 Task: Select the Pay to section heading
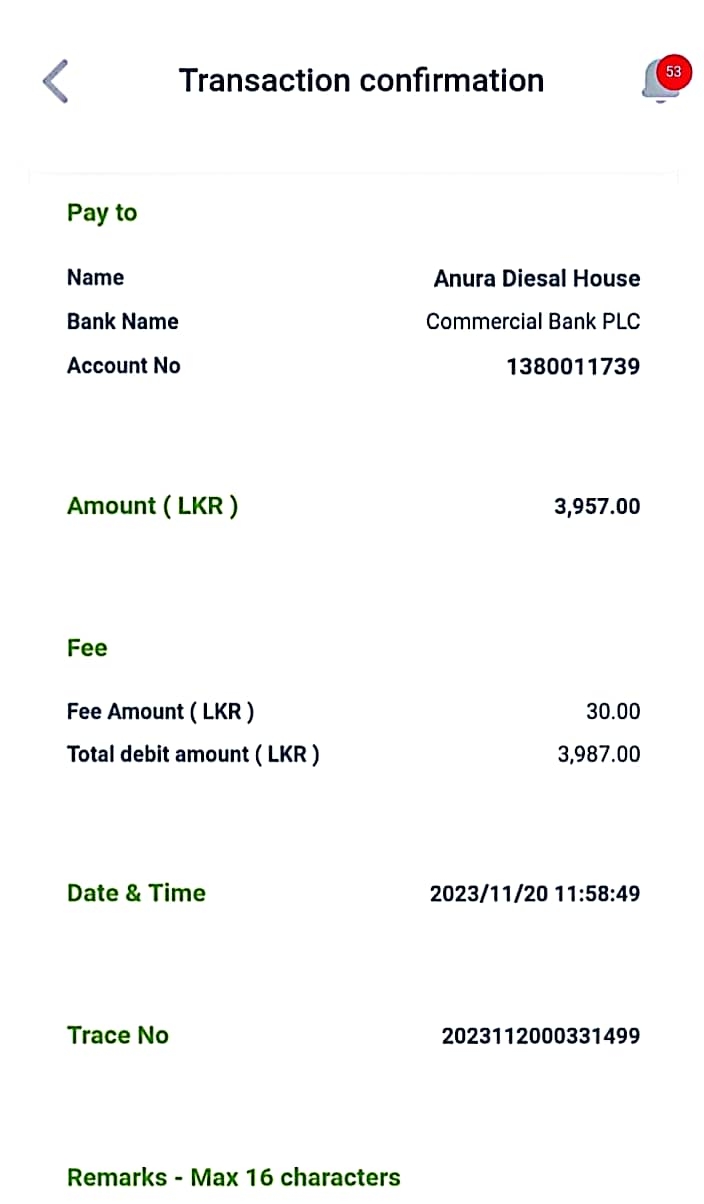point(102,213)
